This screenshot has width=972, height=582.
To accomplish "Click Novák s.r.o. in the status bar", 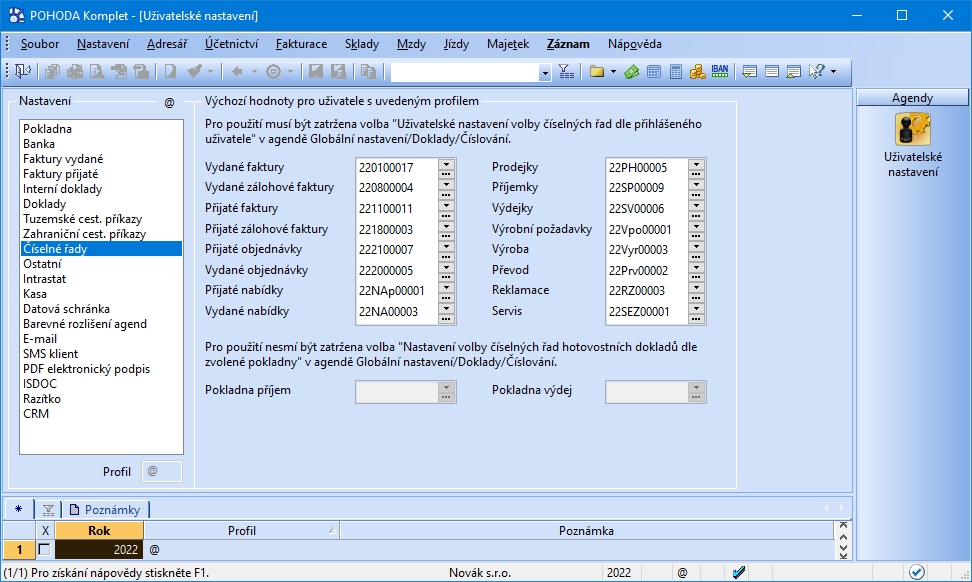I will point(480,573).
